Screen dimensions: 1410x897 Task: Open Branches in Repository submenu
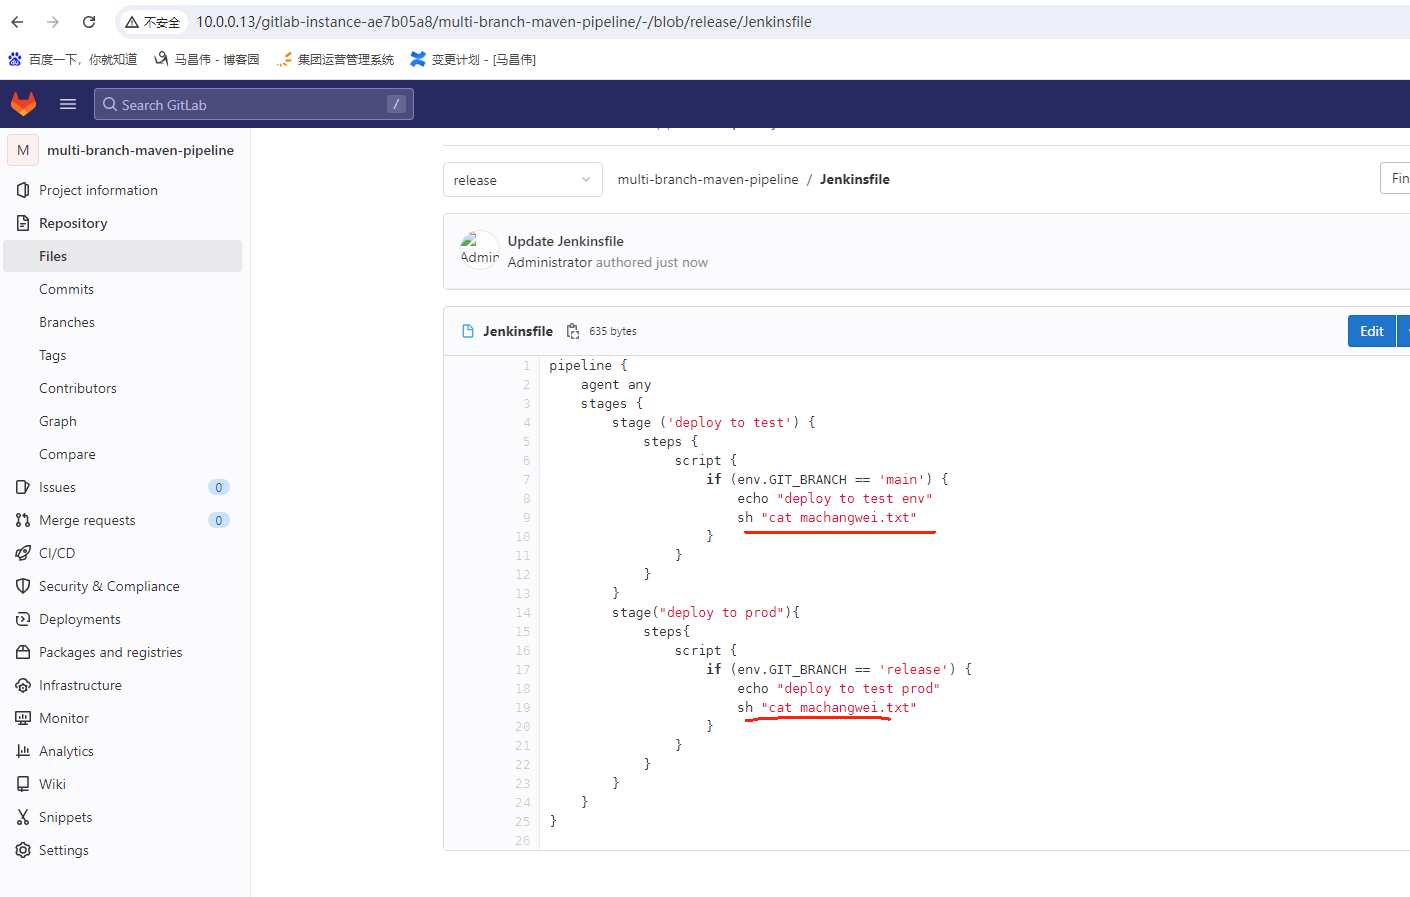click(67, 322)
